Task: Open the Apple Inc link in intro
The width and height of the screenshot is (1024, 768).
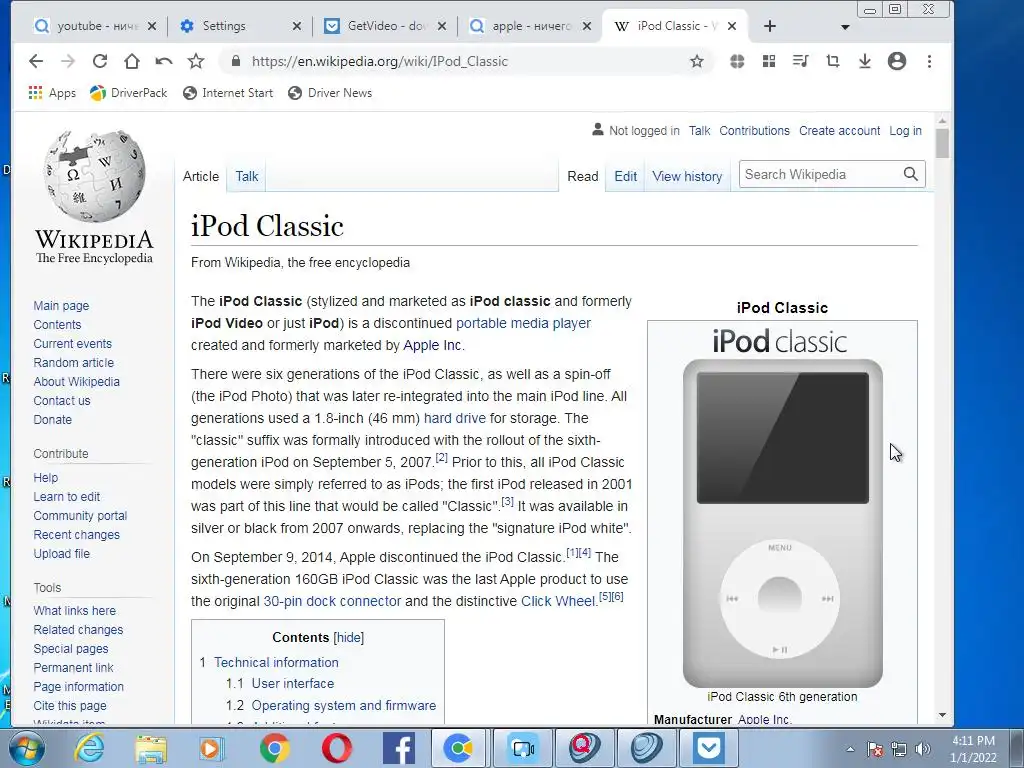Action: pos(432,345)
